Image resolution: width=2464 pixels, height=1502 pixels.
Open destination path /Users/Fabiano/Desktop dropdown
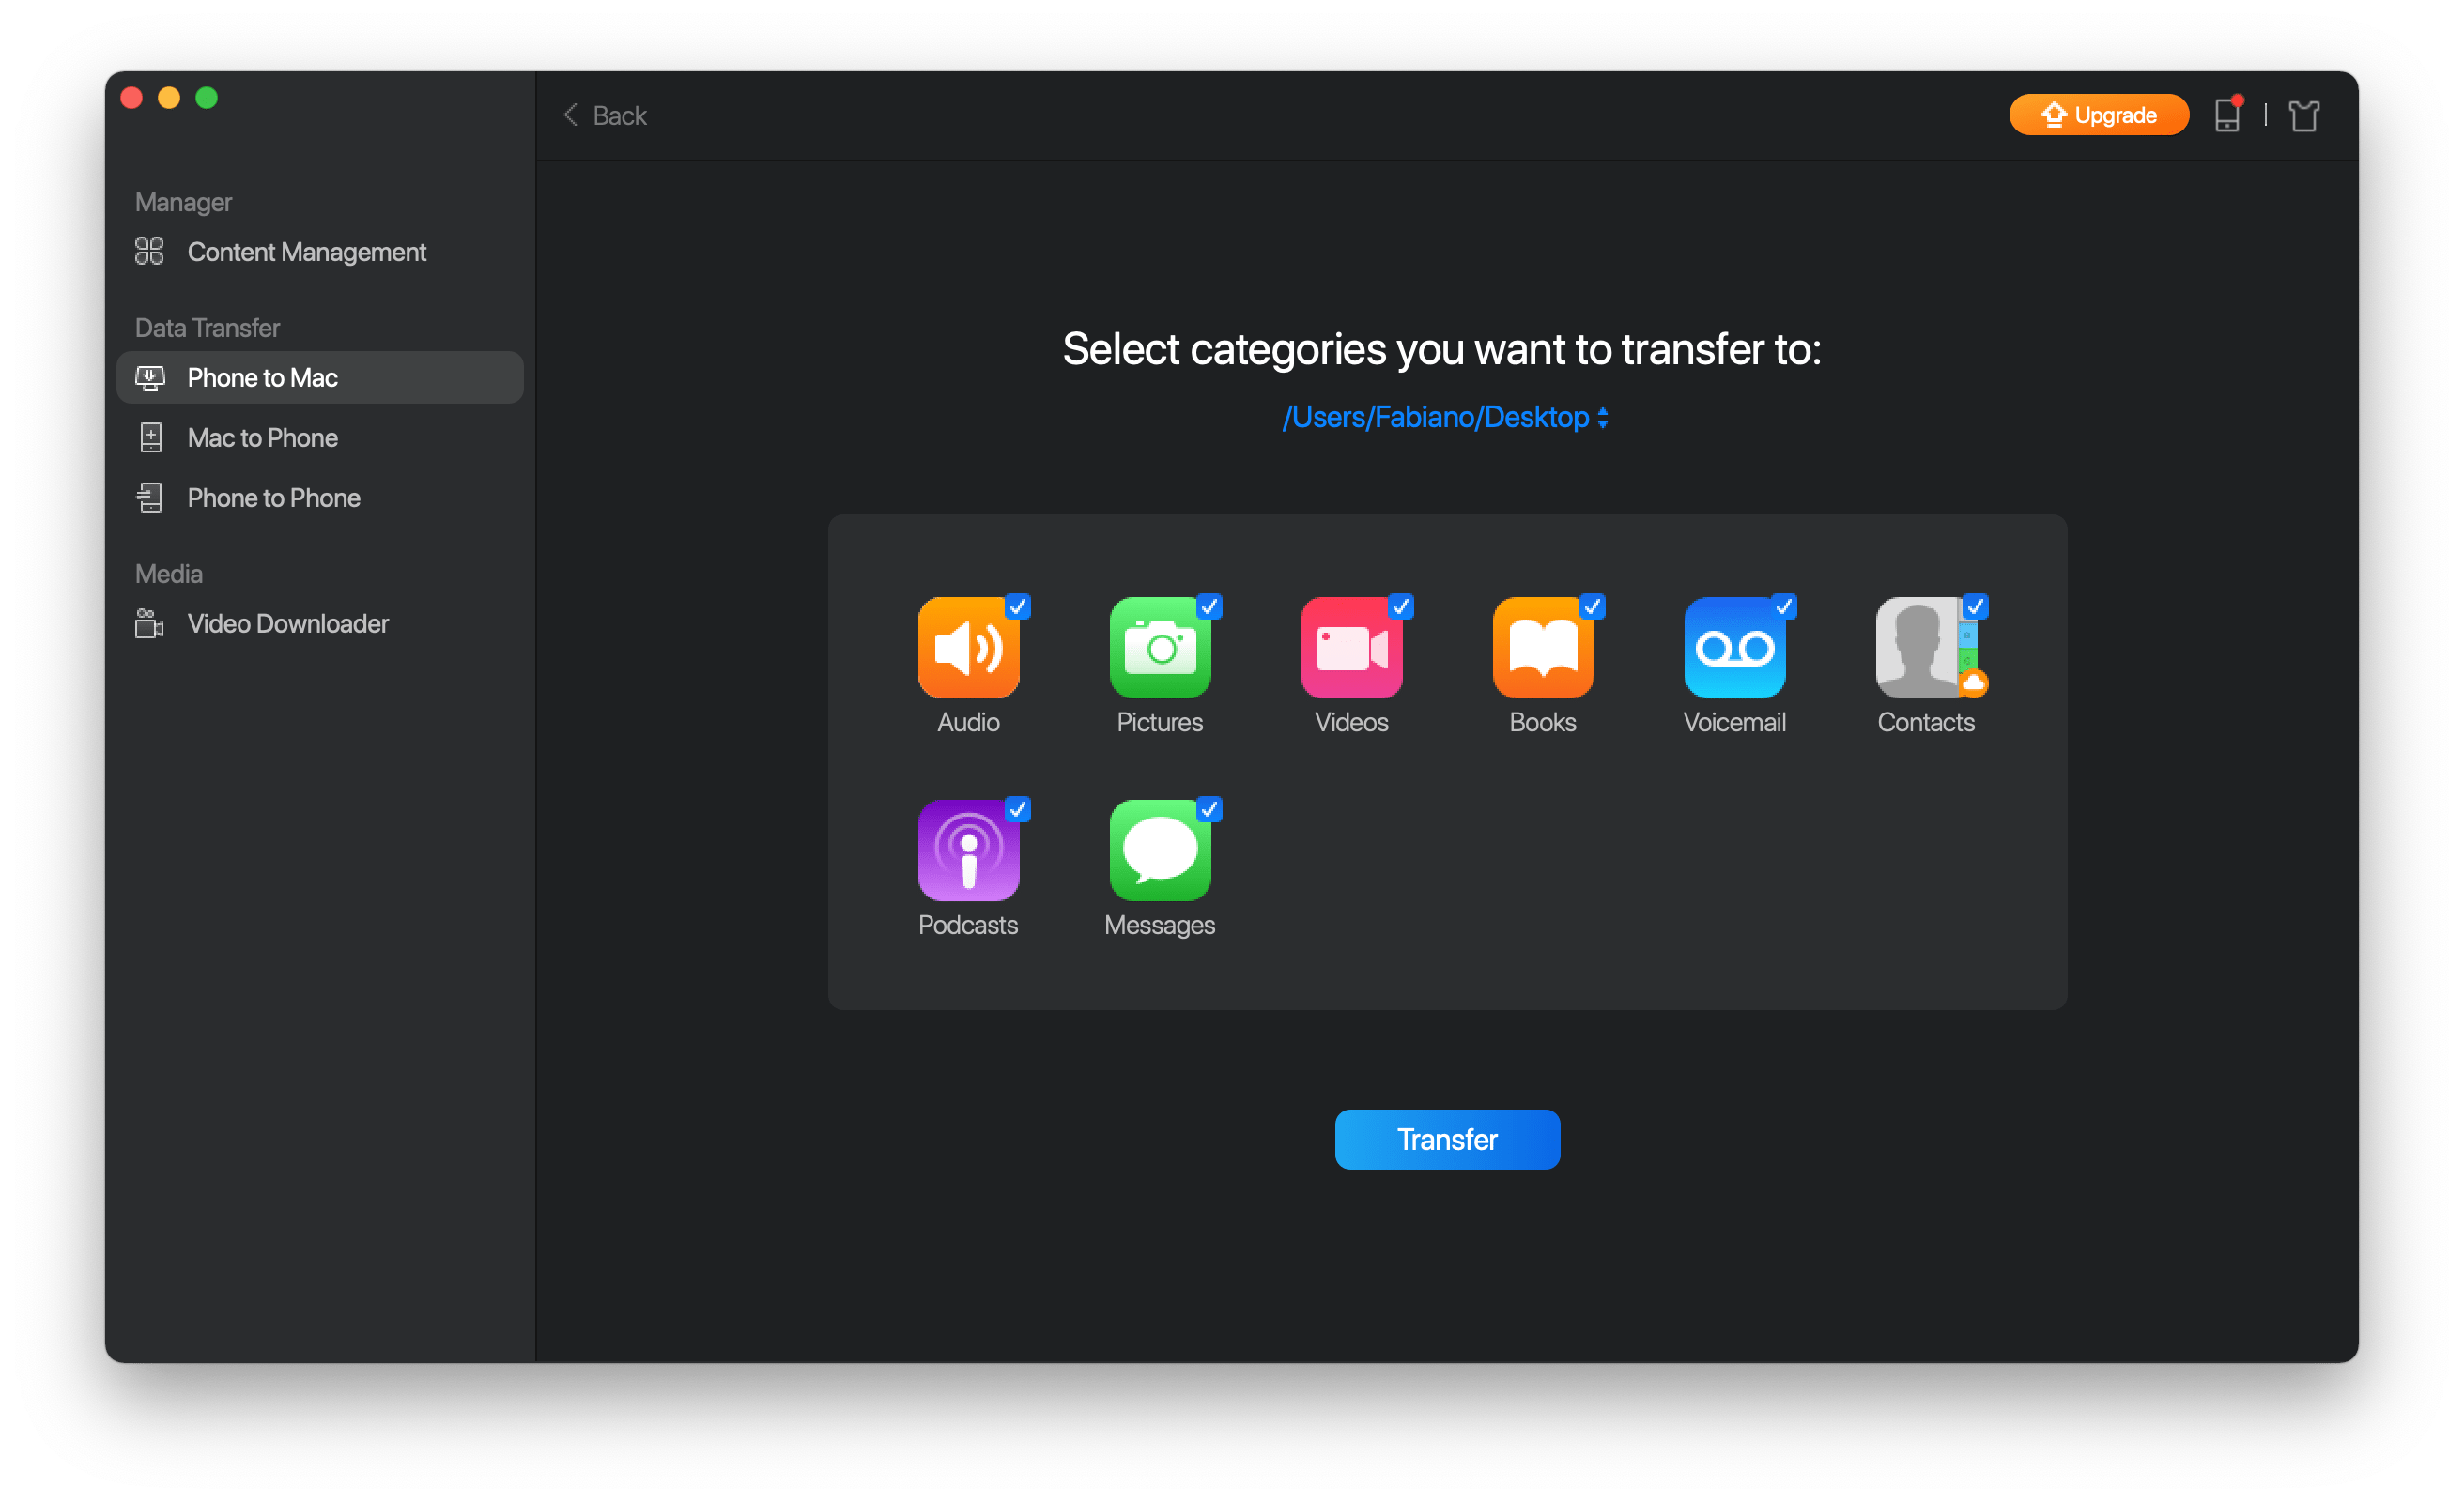(1446, 417)
